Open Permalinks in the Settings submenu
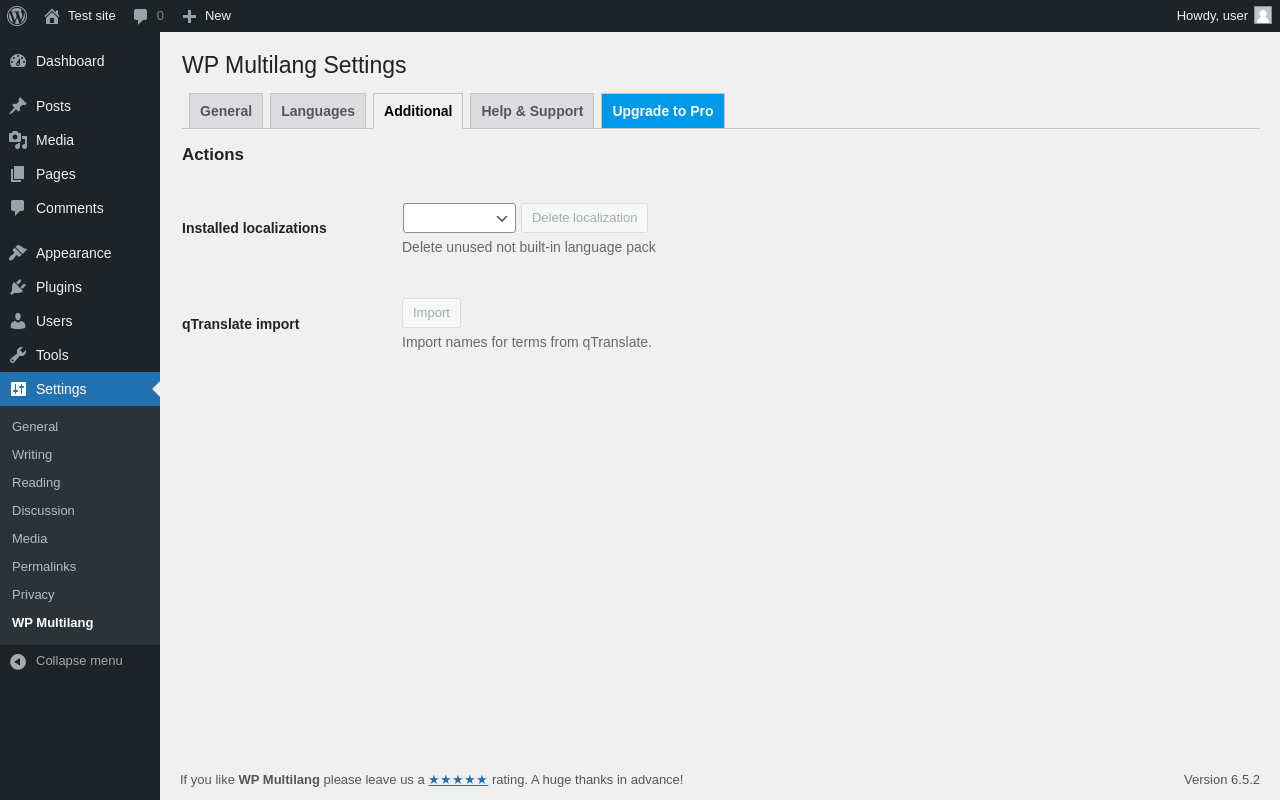This screenshot has width=1280, height=800. (x=44, y=566)
